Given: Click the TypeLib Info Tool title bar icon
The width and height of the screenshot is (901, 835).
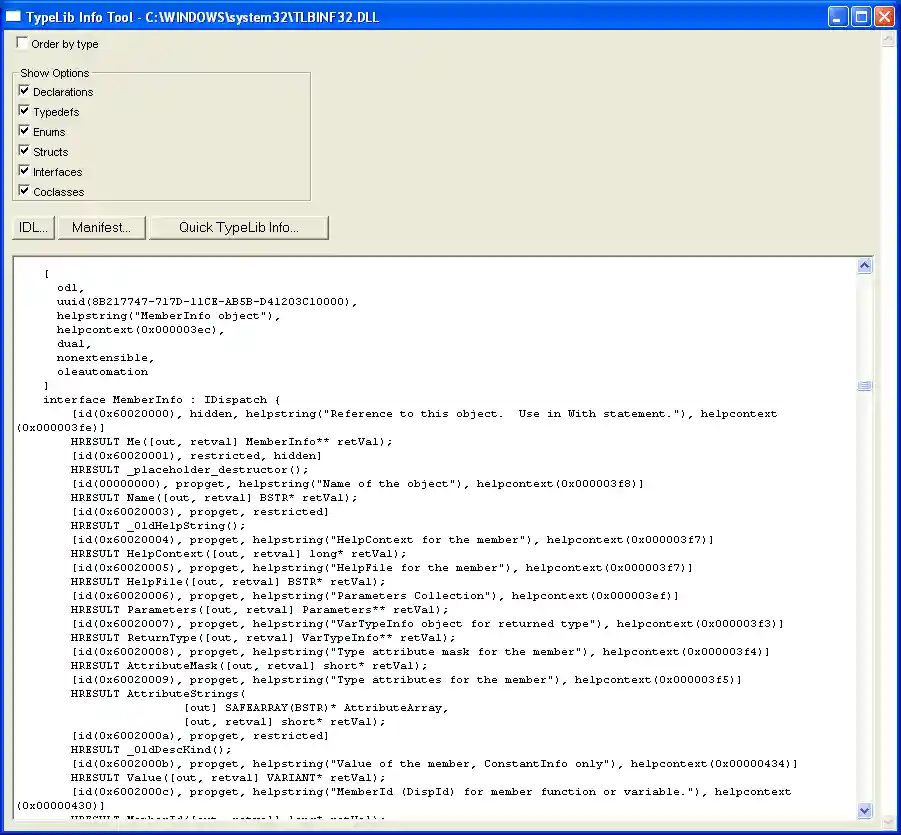Looking at the screenshot, I should coord(12,15).
